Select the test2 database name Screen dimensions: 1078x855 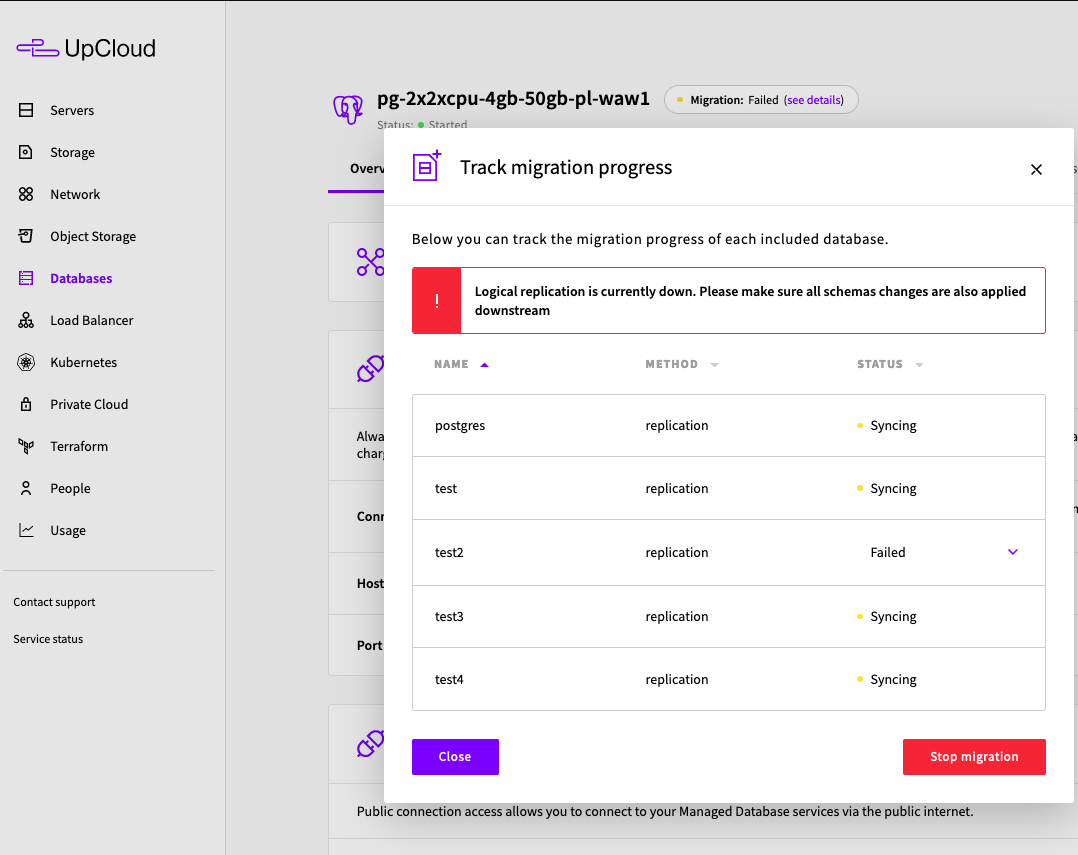[x=449, y=553]
